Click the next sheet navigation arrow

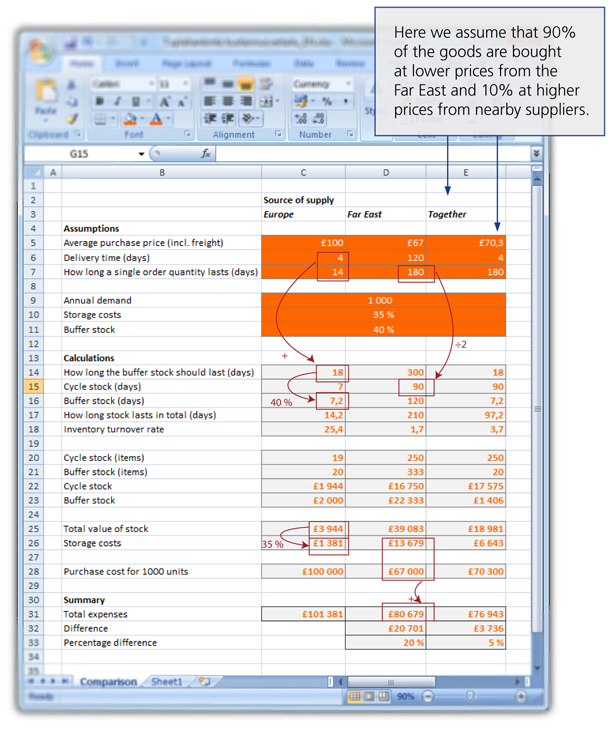(53, 681)
